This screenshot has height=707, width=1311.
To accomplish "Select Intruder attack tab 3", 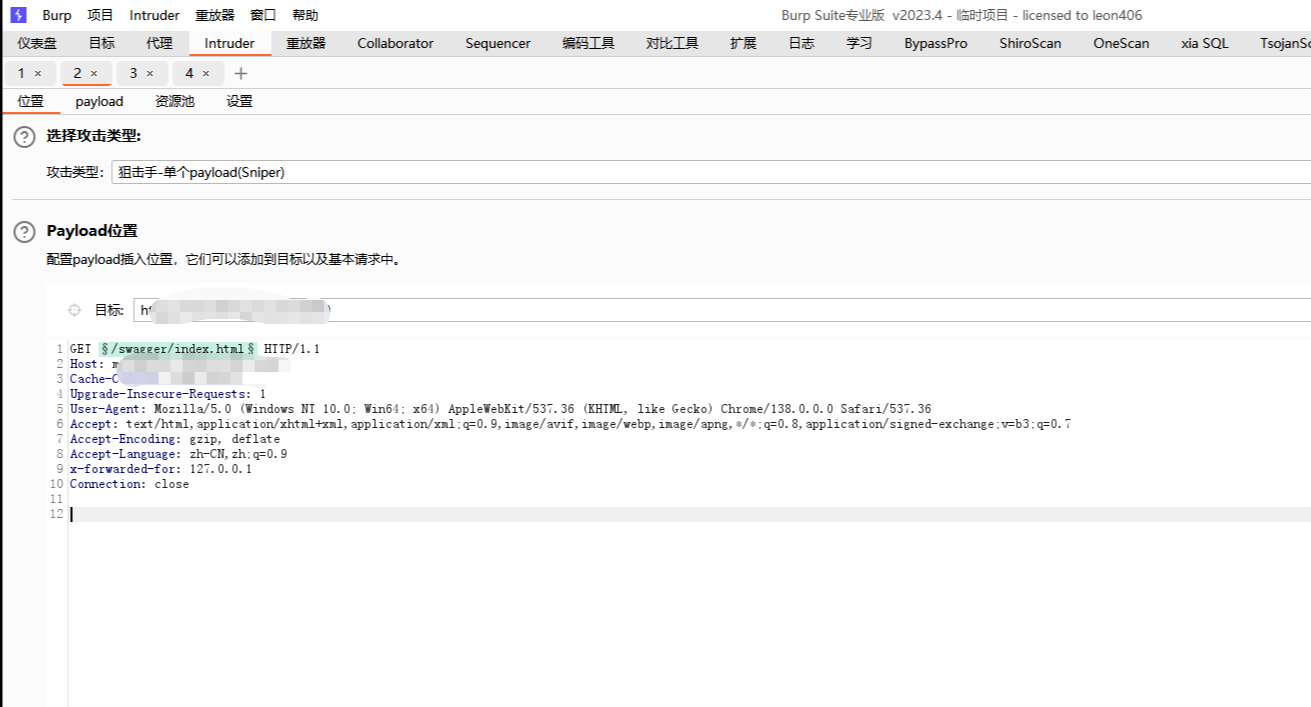I will [133, 73].
